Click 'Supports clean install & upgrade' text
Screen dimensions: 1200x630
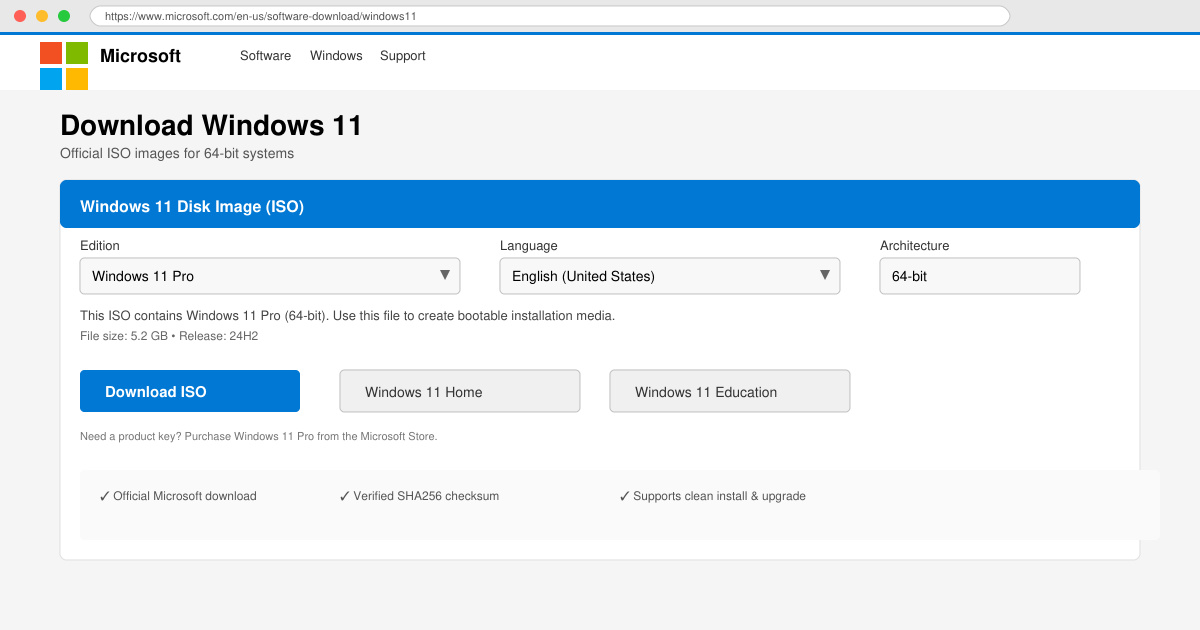tap(712, 496)
